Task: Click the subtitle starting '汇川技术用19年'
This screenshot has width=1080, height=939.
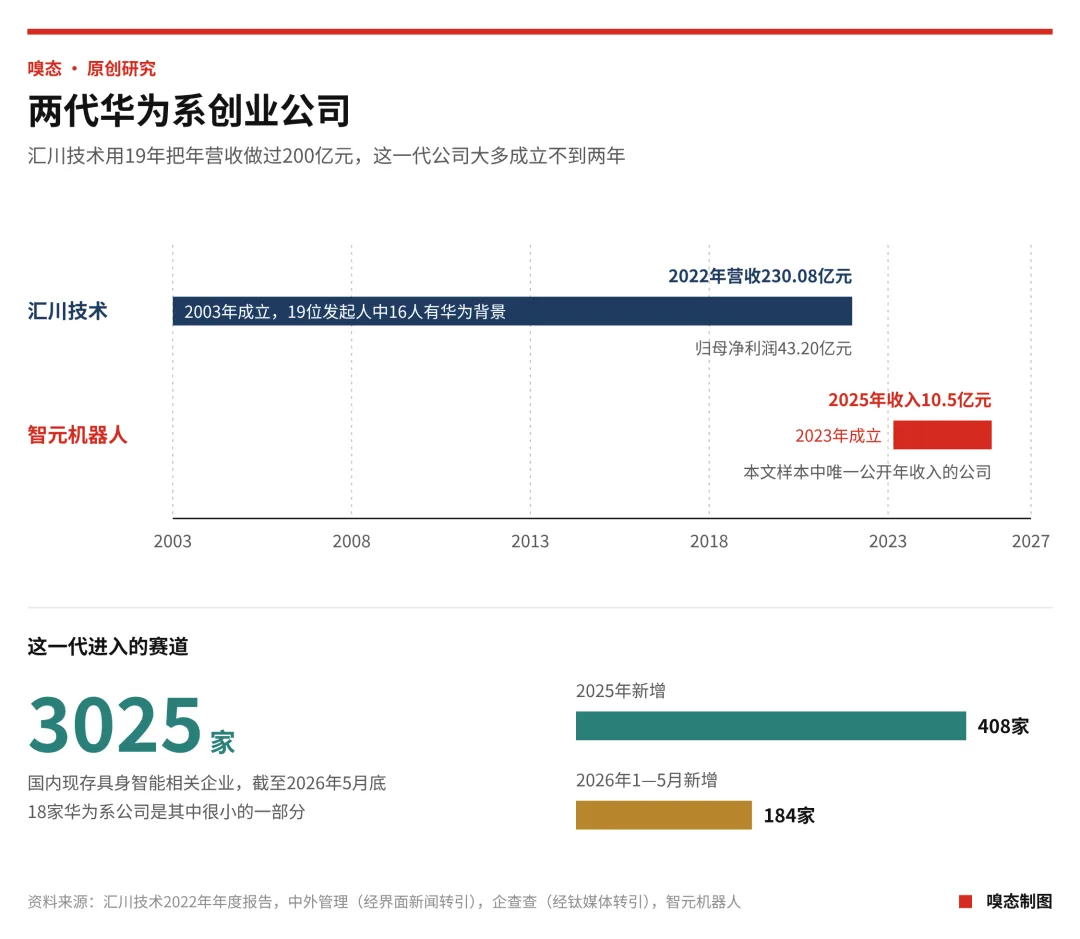Action: click(326, 156)
